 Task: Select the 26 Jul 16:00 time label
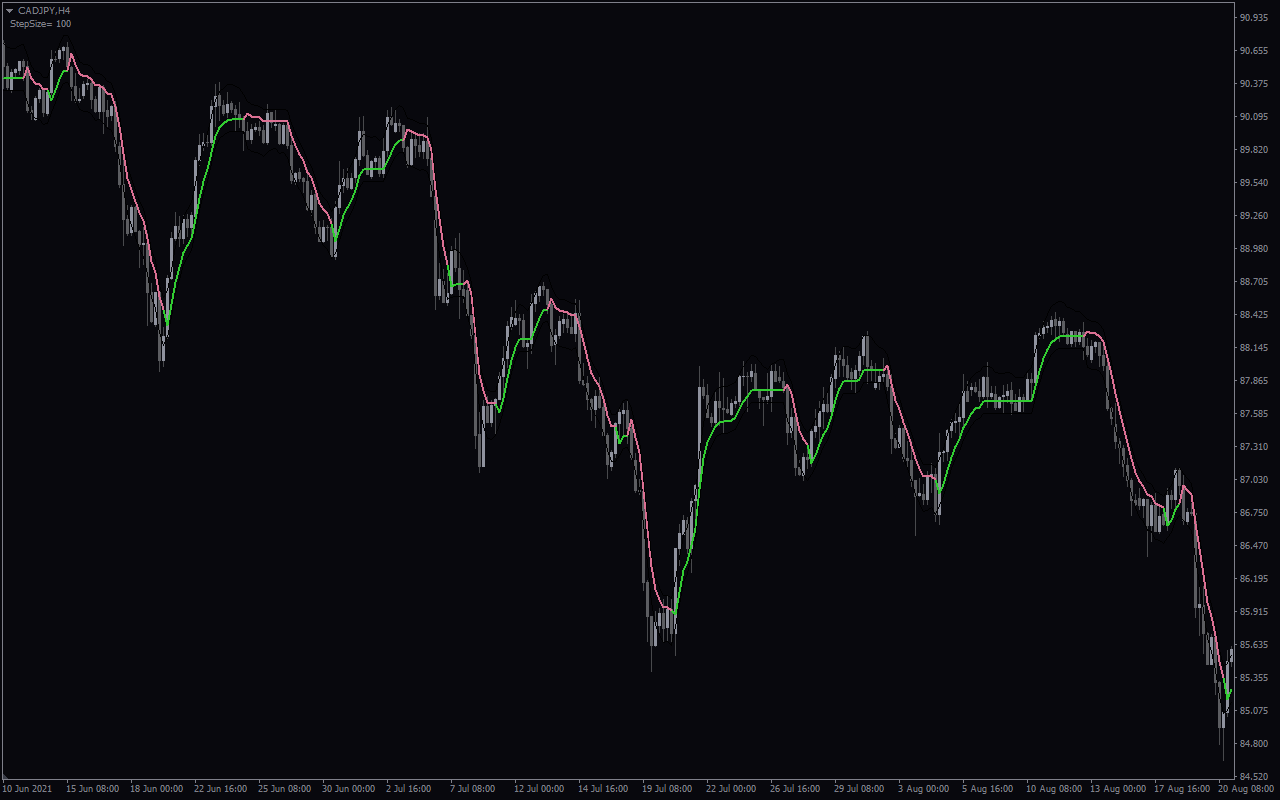point(797,789)
